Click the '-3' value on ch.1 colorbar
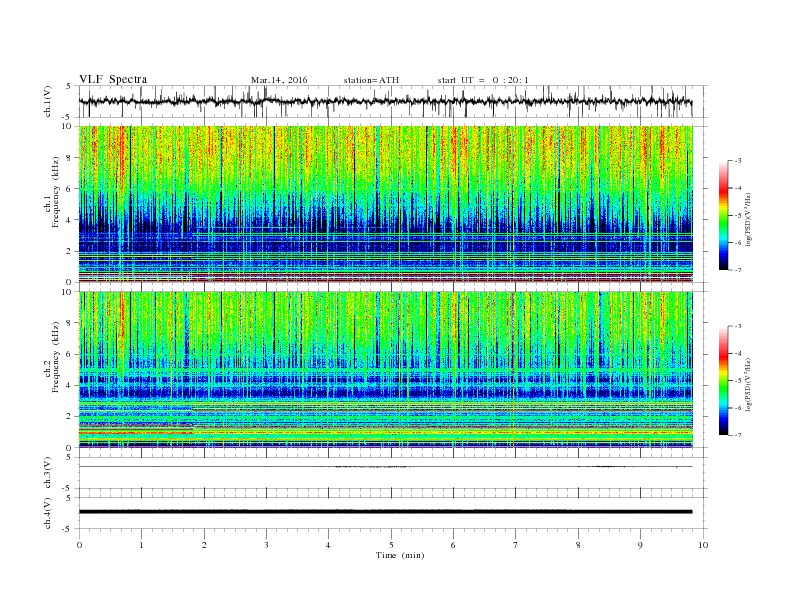 (737, 161)
